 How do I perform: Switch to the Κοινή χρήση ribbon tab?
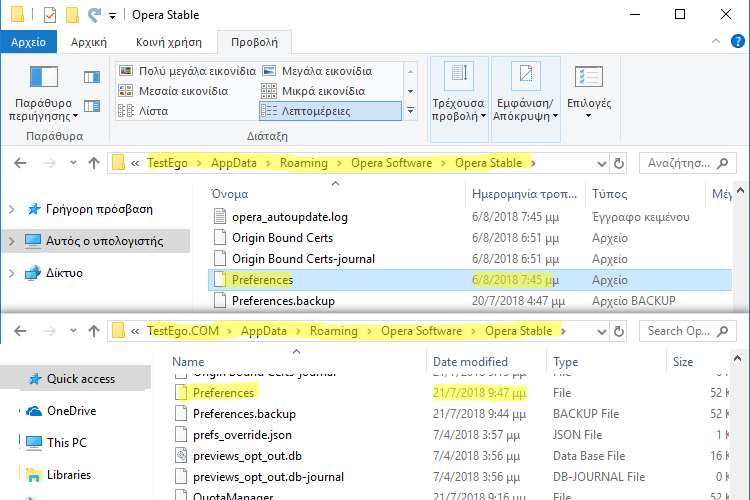pos(168,42)
